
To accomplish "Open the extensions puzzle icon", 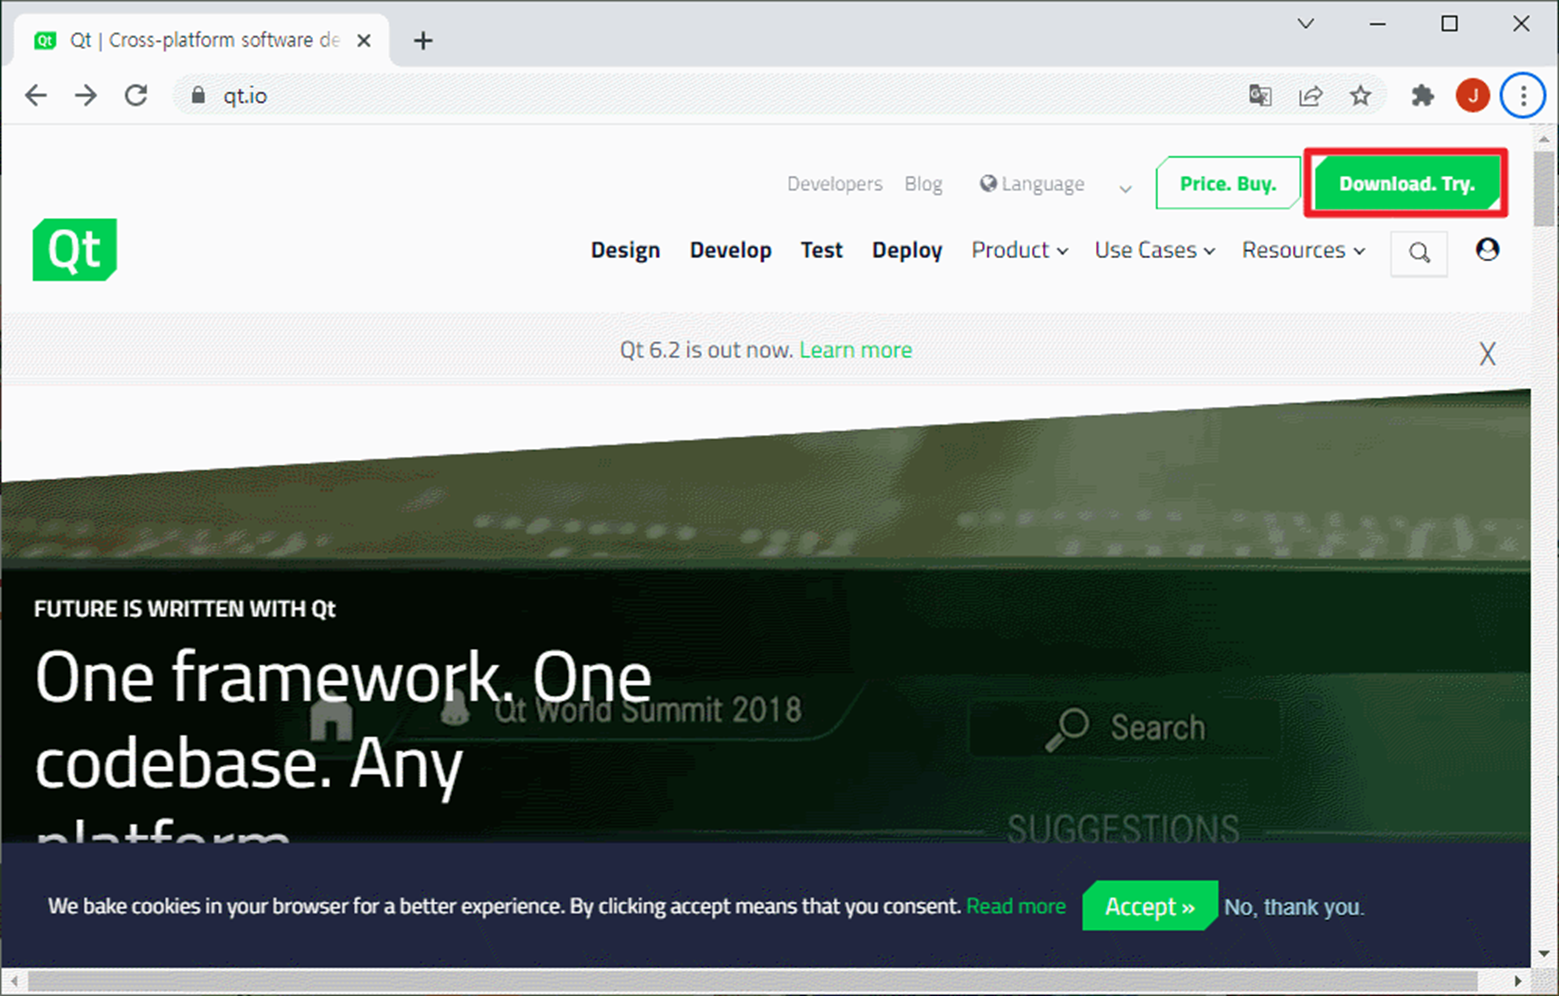I will 1422,95.
